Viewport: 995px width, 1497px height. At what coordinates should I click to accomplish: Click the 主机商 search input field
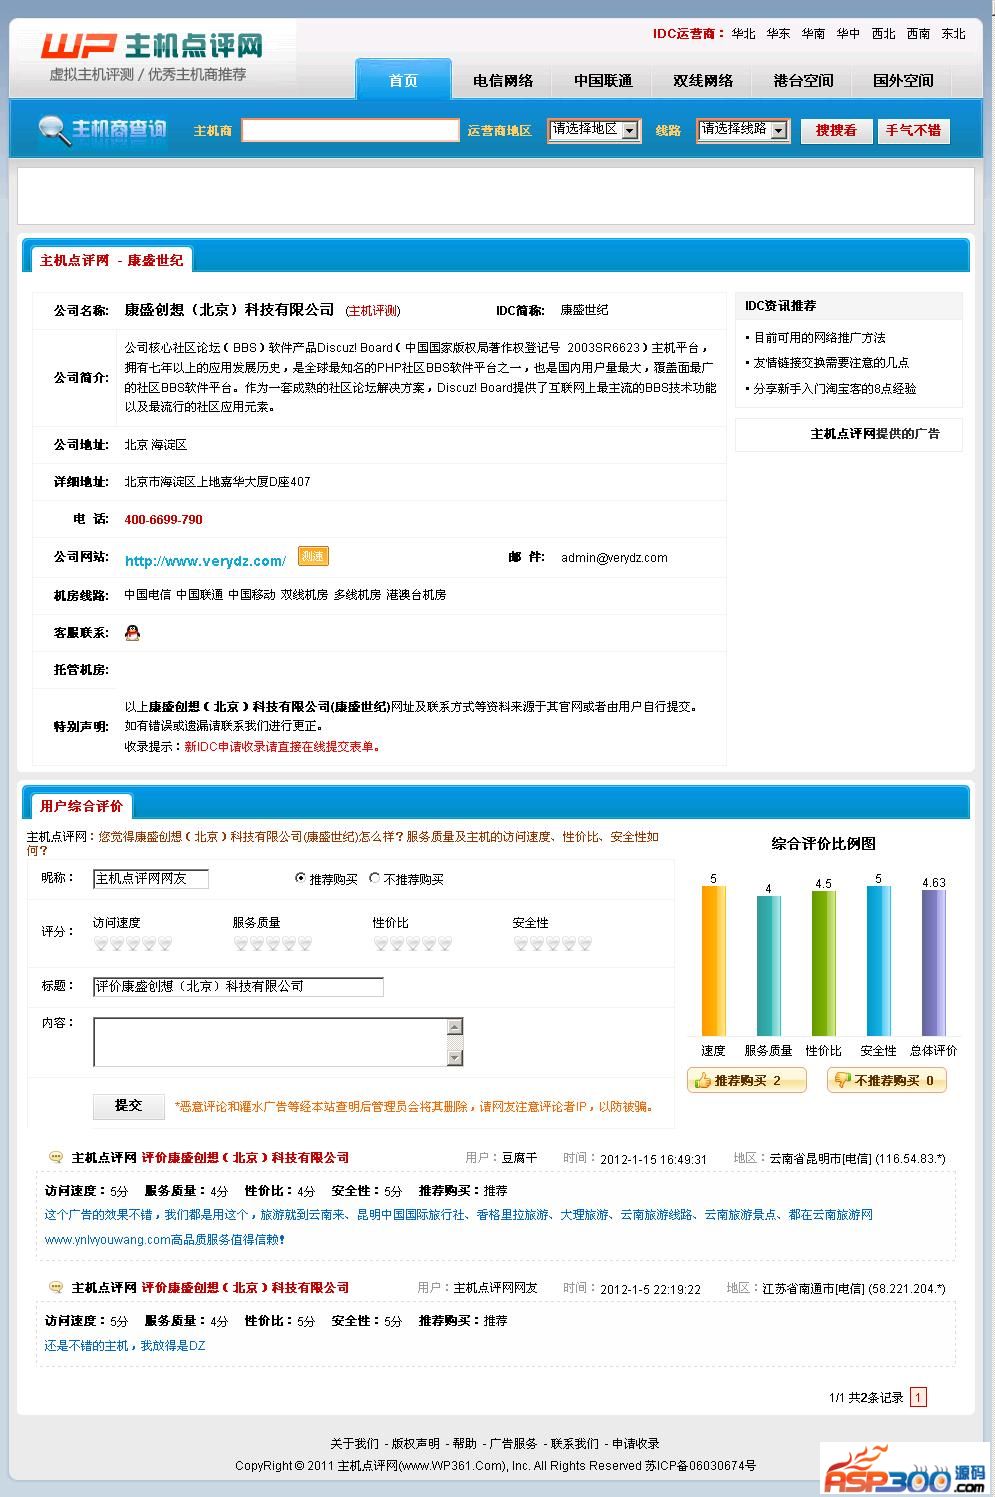coord(350,130)
